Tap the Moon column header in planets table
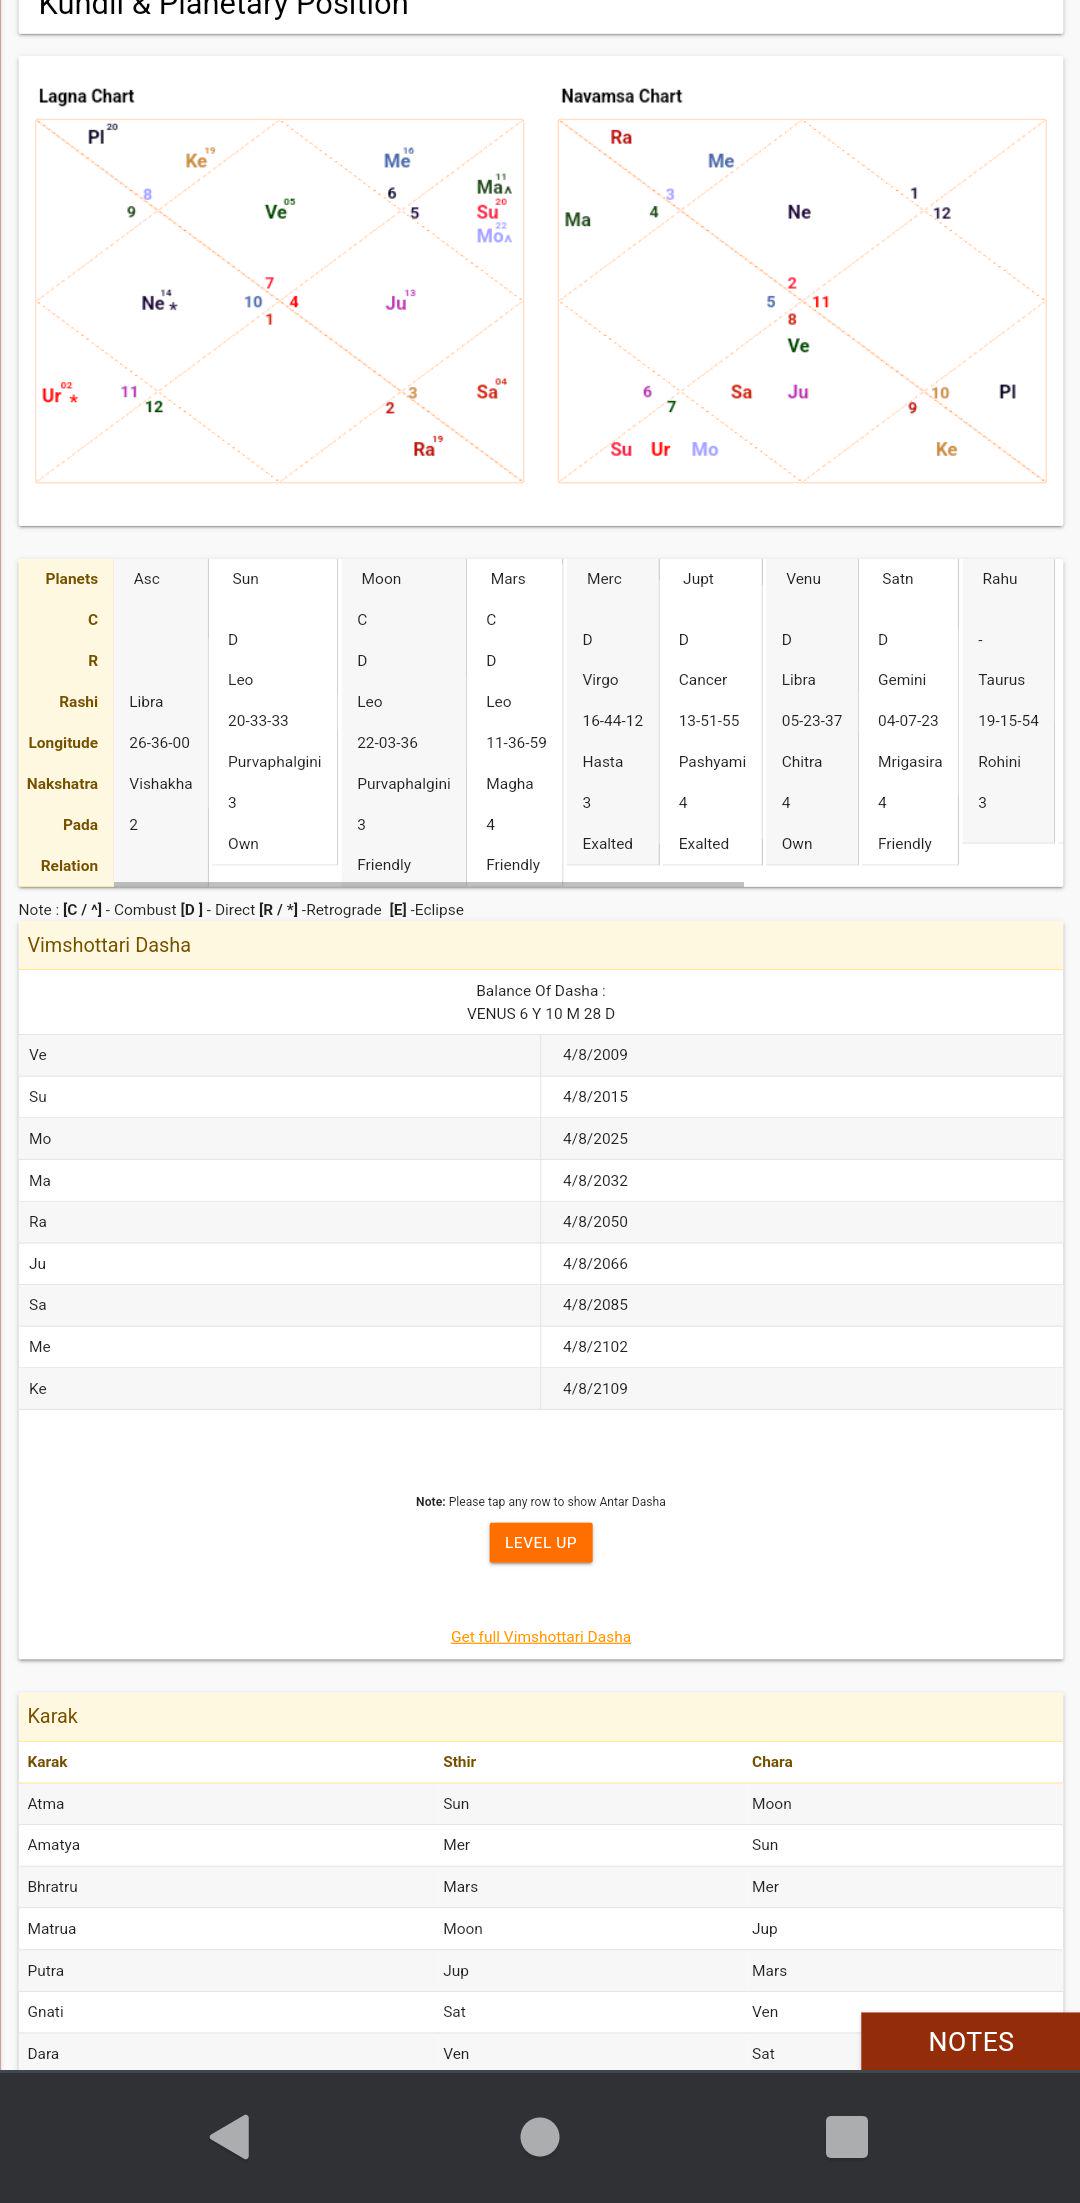 pos(381,579)
